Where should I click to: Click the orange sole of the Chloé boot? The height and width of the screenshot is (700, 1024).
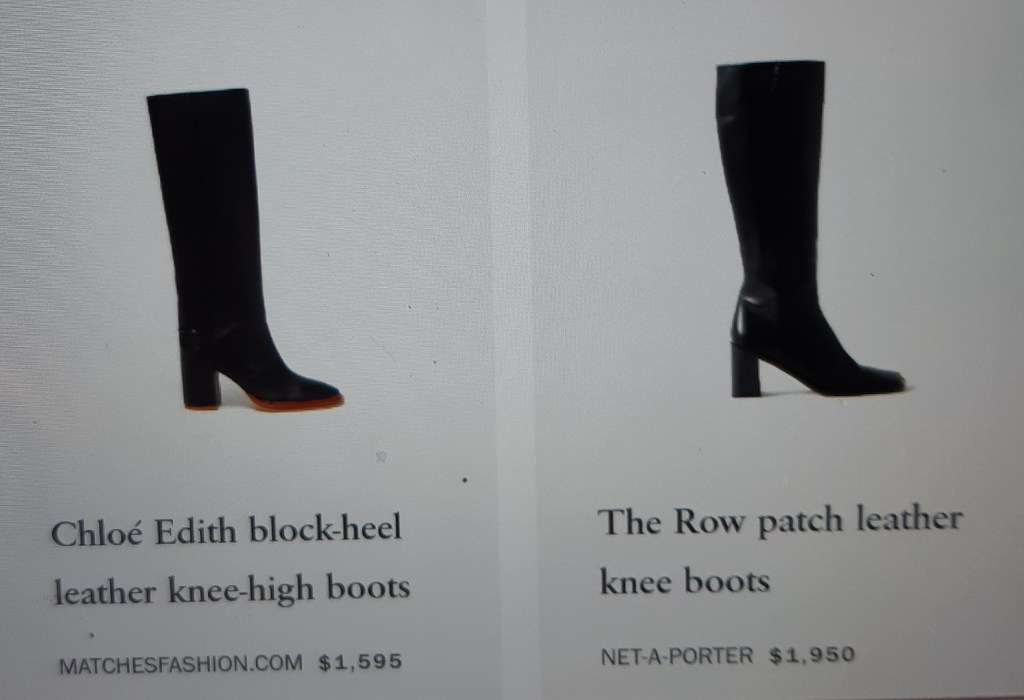[x=294, y=402]
